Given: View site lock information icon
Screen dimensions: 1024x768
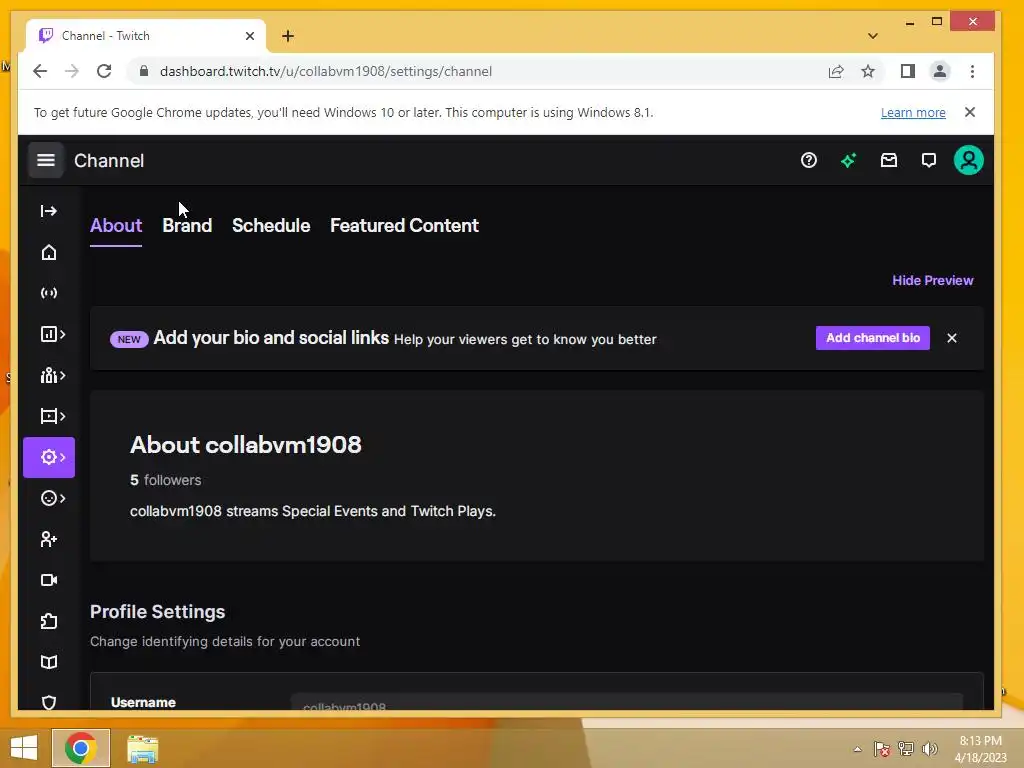Looking at the screenshot, I should tap(144, 71).
